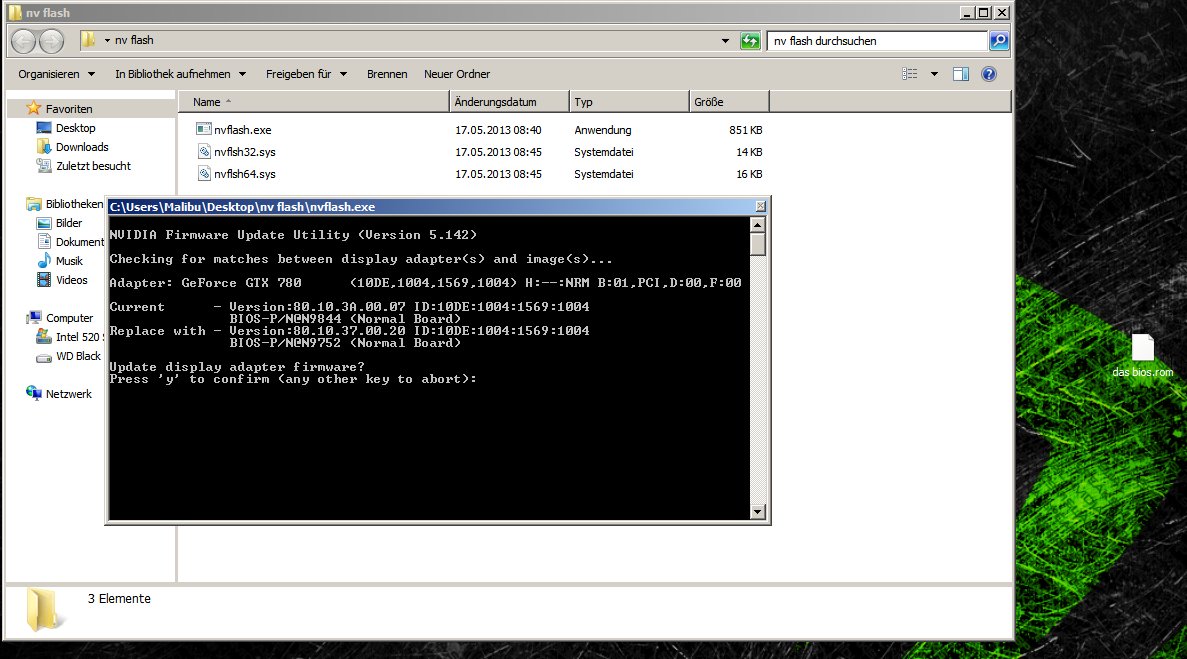
Task: Sort files by the Name column header
Action: point(313,102)
